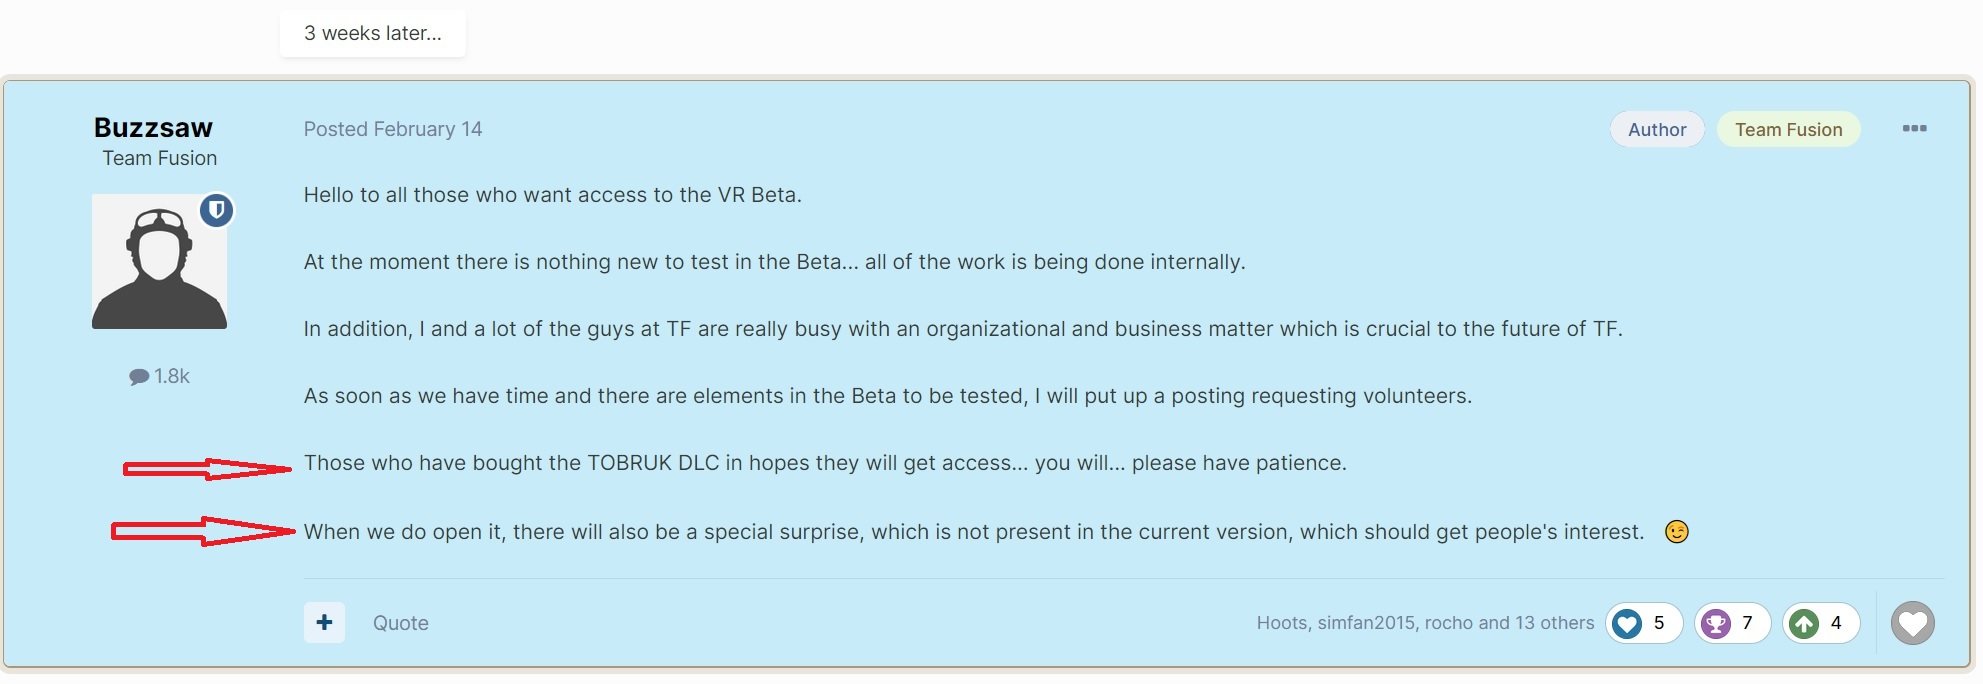View the blue heart Like reactions
This screenshot has height=684, width=1983.
pos(1643,623)
